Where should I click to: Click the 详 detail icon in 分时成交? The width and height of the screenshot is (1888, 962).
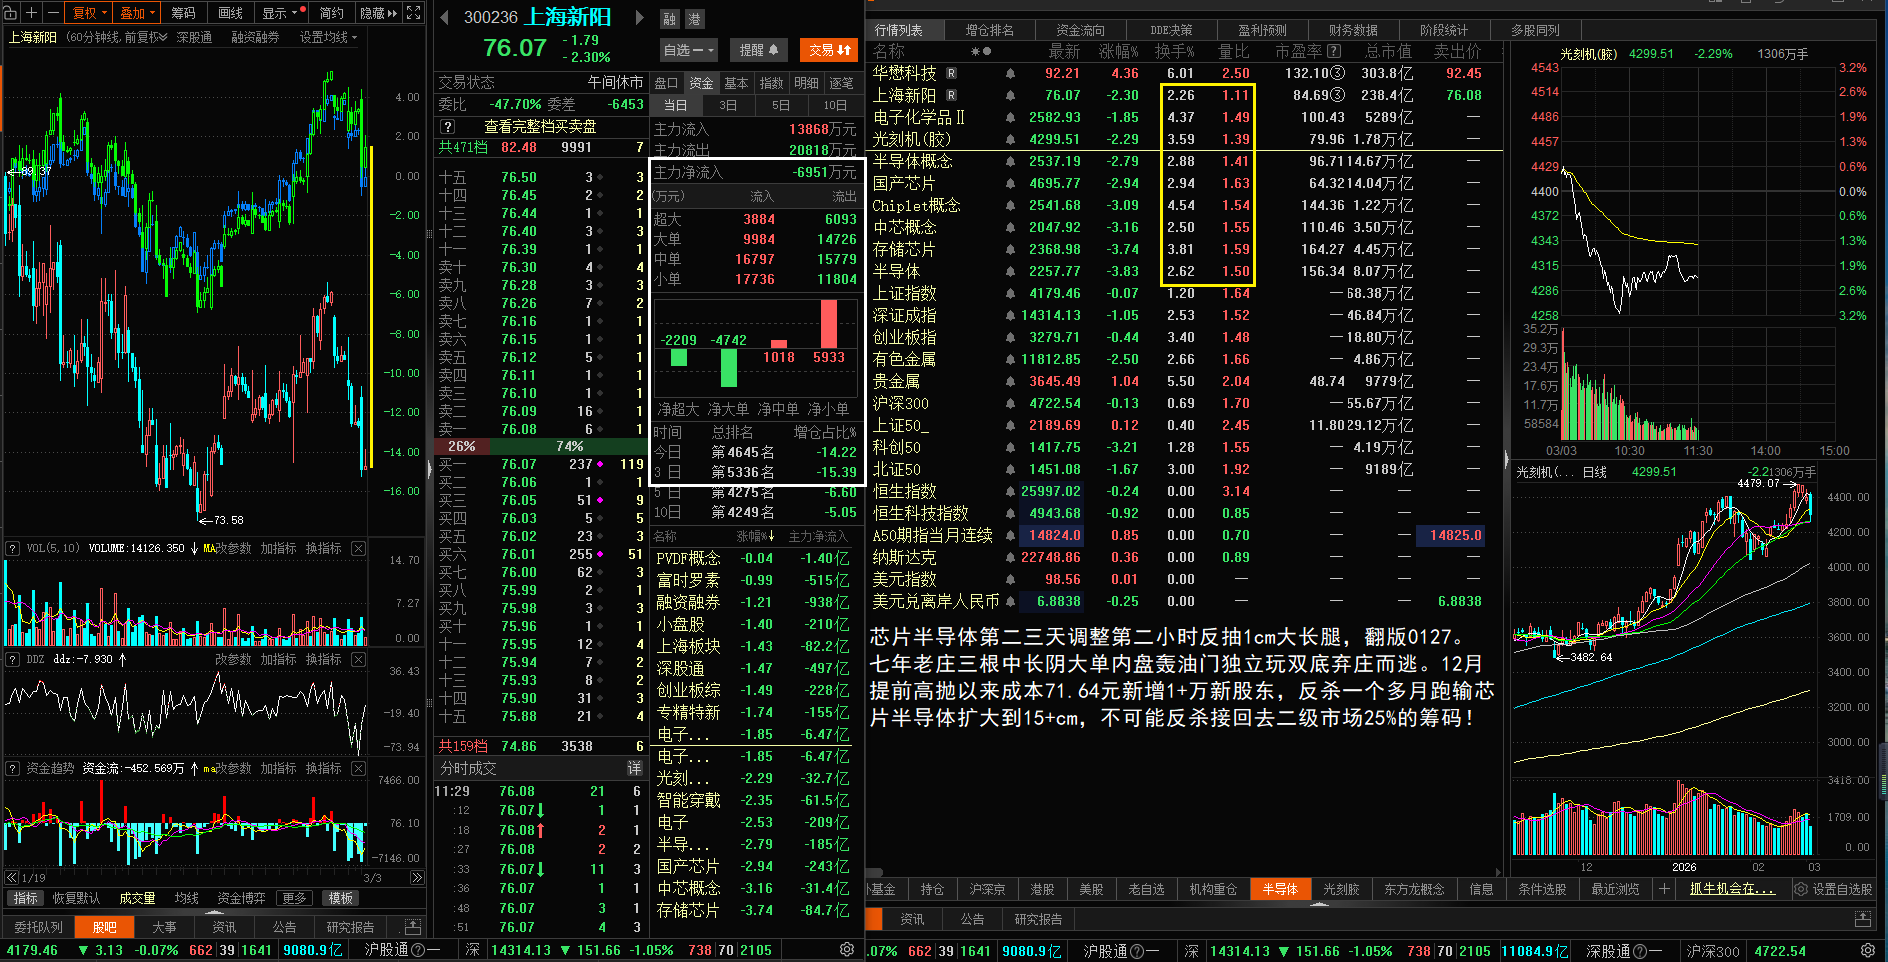point(634,768)
